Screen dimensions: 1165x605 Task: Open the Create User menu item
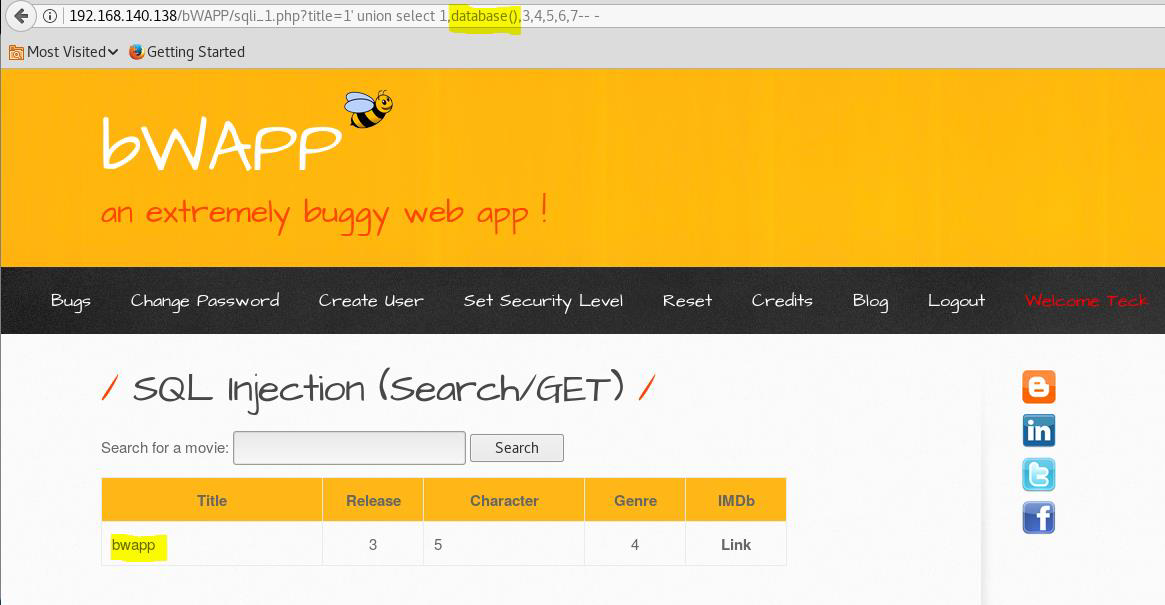point(371,301)
